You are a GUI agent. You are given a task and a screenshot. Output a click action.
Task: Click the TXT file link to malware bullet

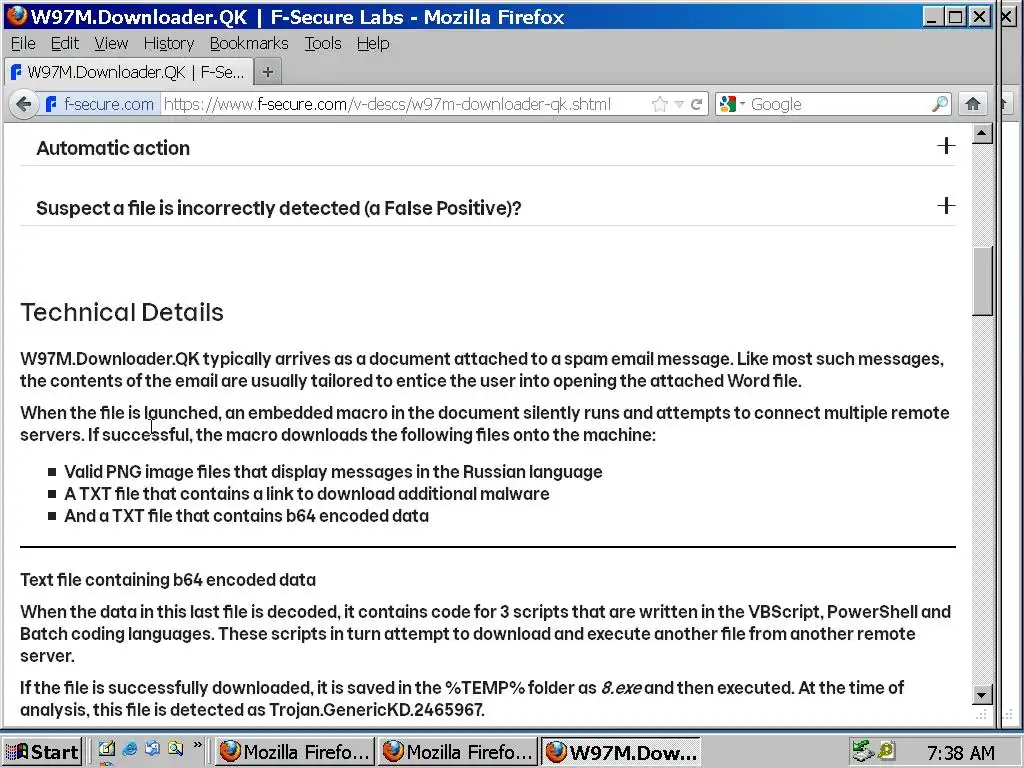(x=307, y=494)
